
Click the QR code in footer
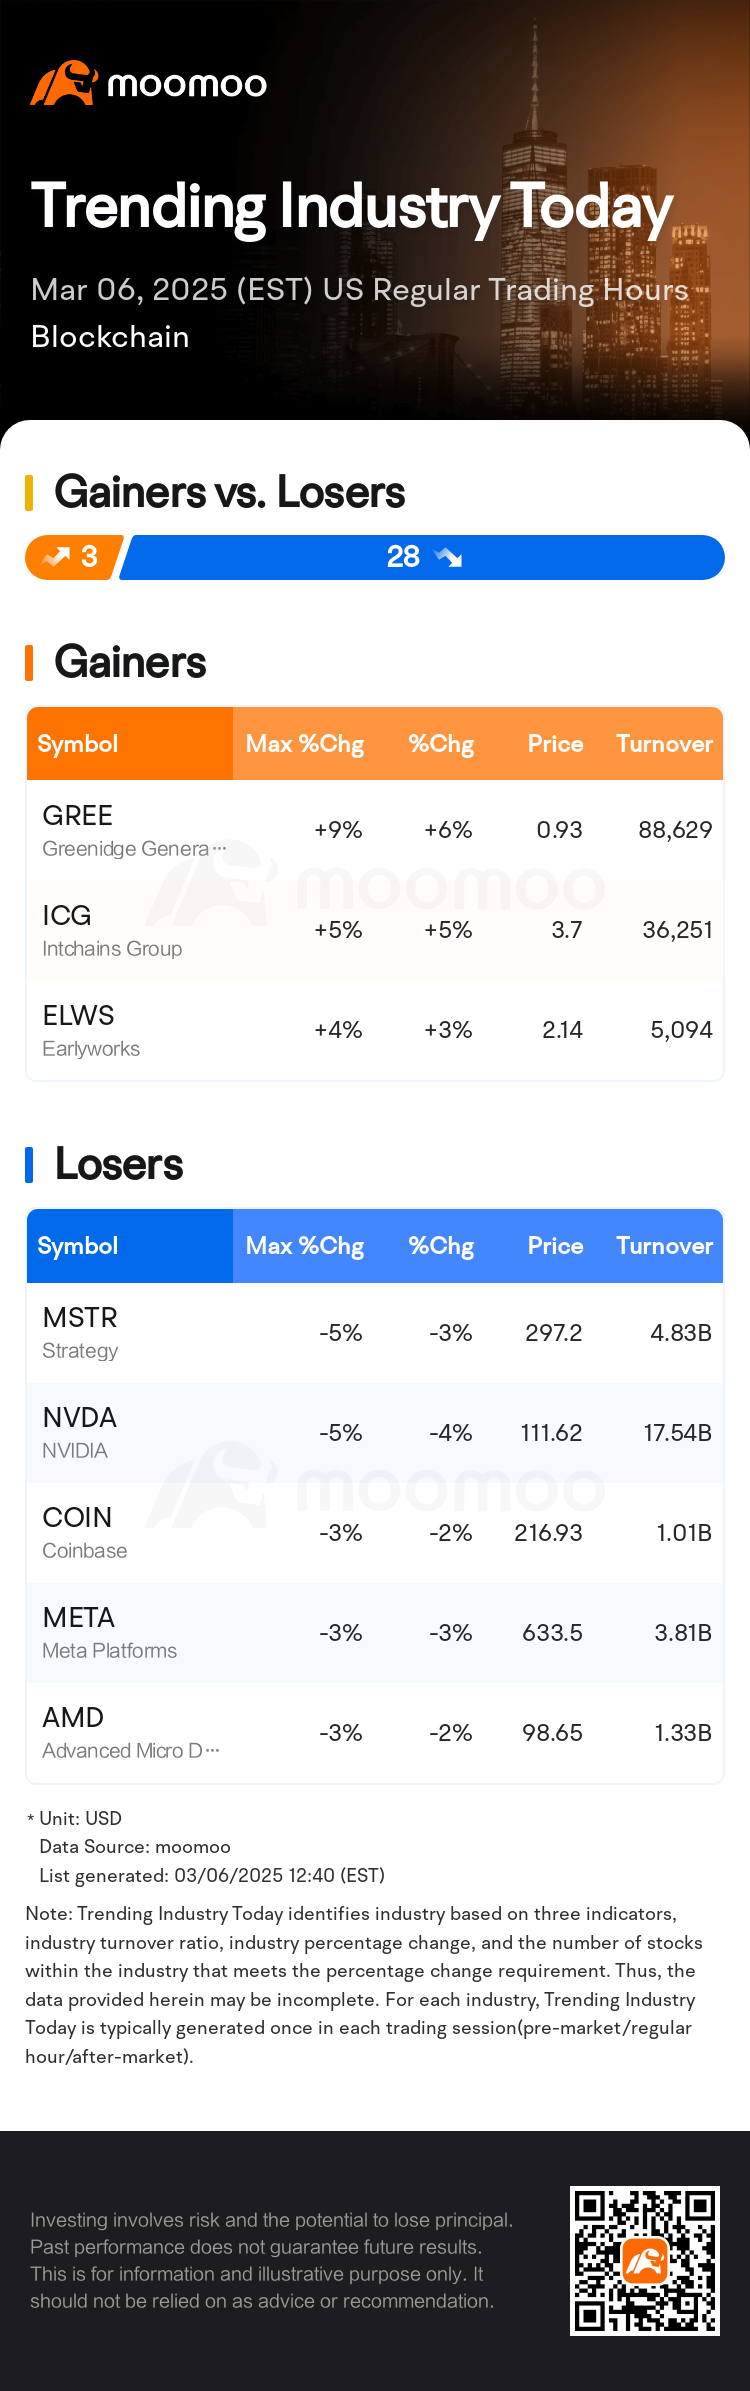coord(645,2261)
